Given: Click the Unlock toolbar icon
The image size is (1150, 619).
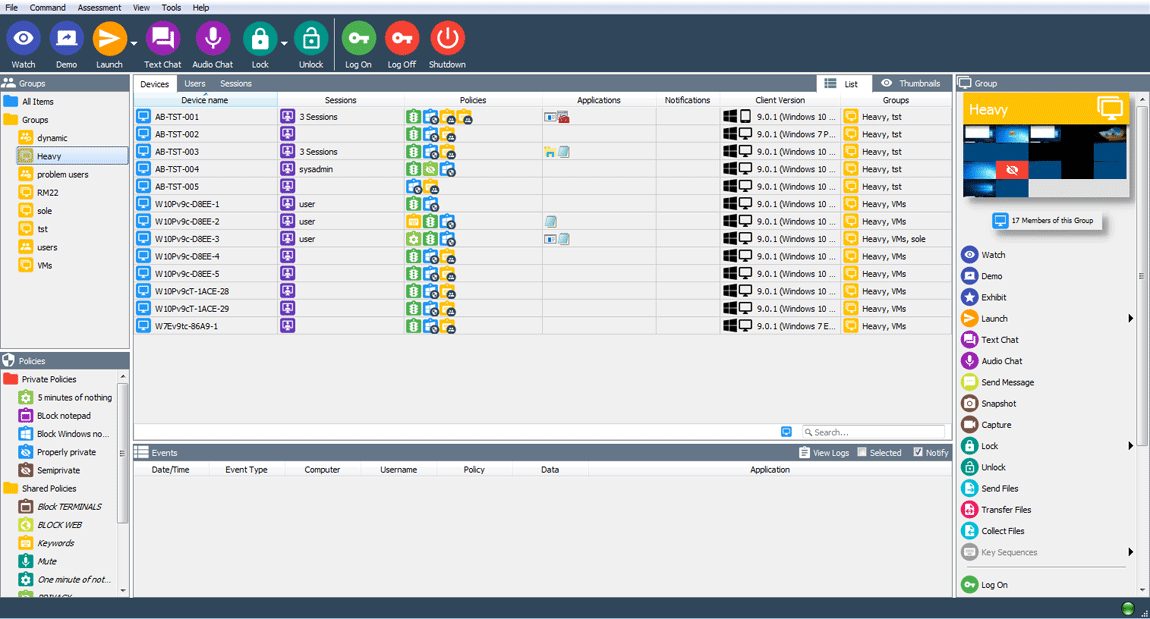Looking at the screenshot, I should tap(311, 39).
